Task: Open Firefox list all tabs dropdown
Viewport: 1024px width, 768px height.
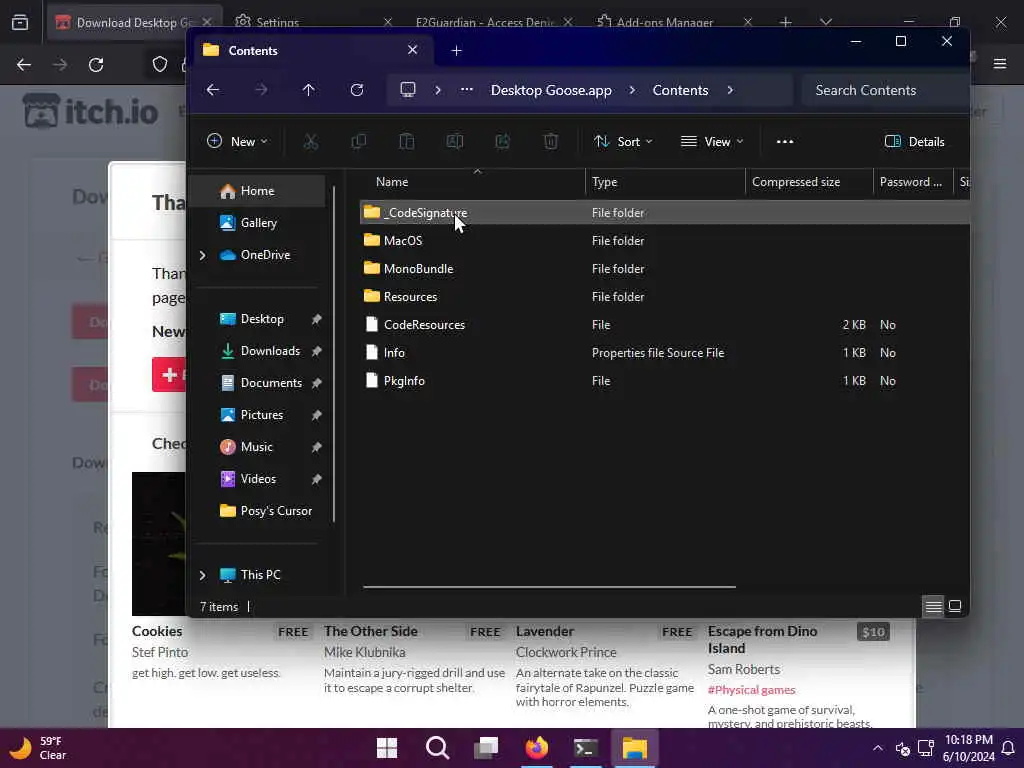Action: pyautogui.click(x=826, y=22)
